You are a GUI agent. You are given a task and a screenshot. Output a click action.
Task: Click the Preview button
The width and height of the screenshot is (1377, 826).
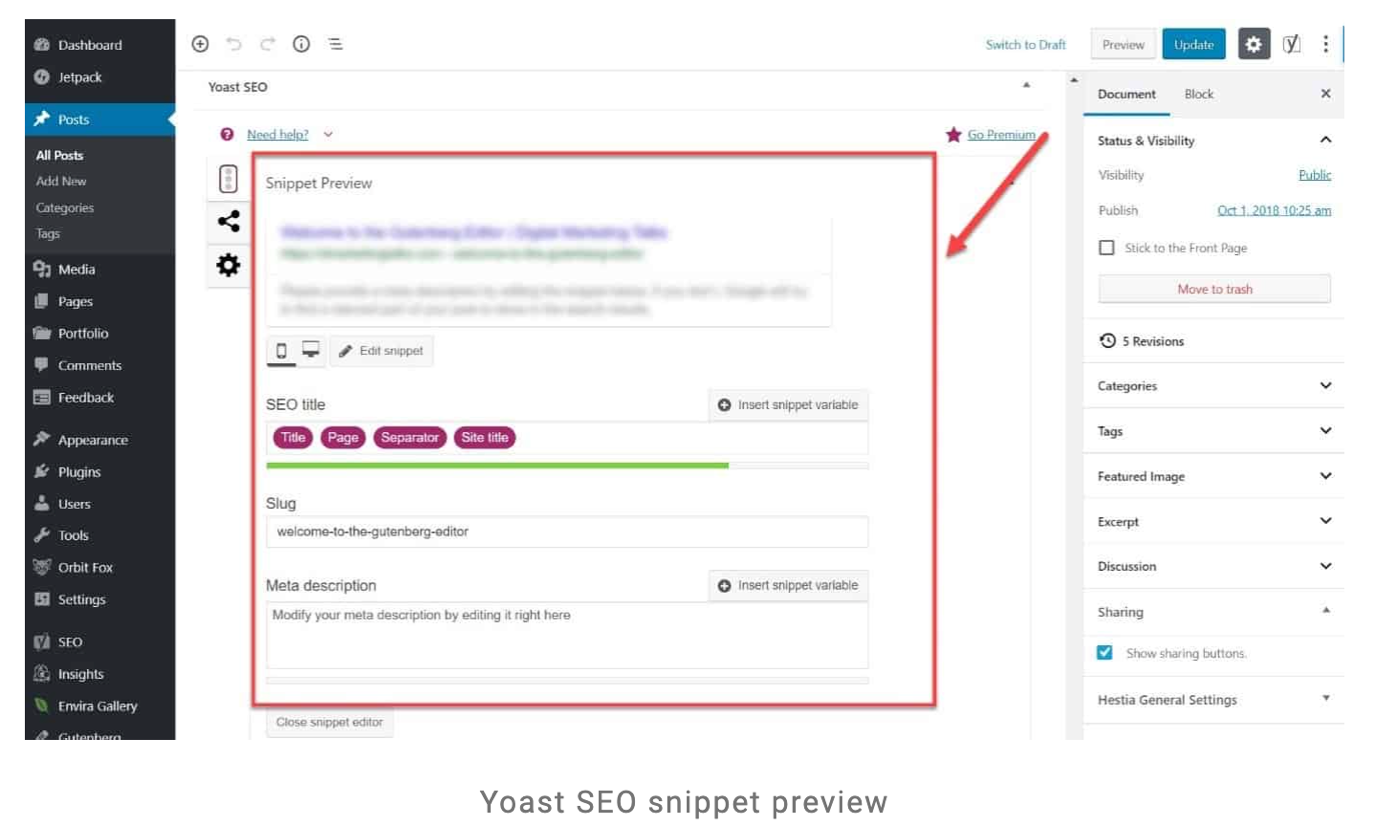pyautogui.click(x=1123, y=44)
